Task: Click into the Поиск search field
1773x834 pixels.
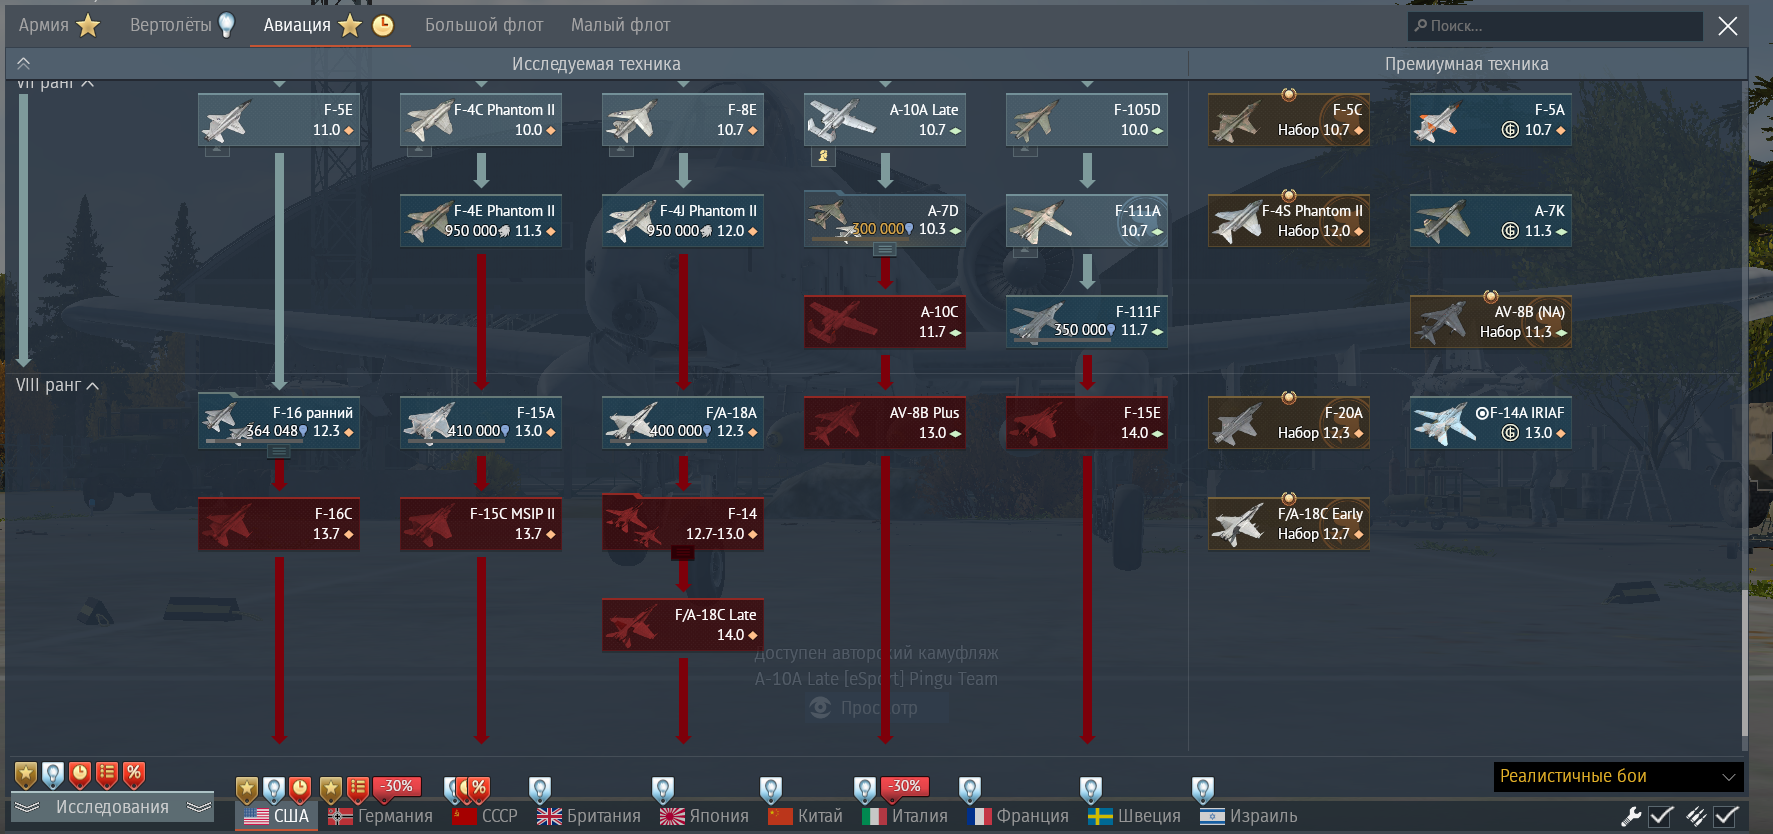Action: coord(1555,26)
